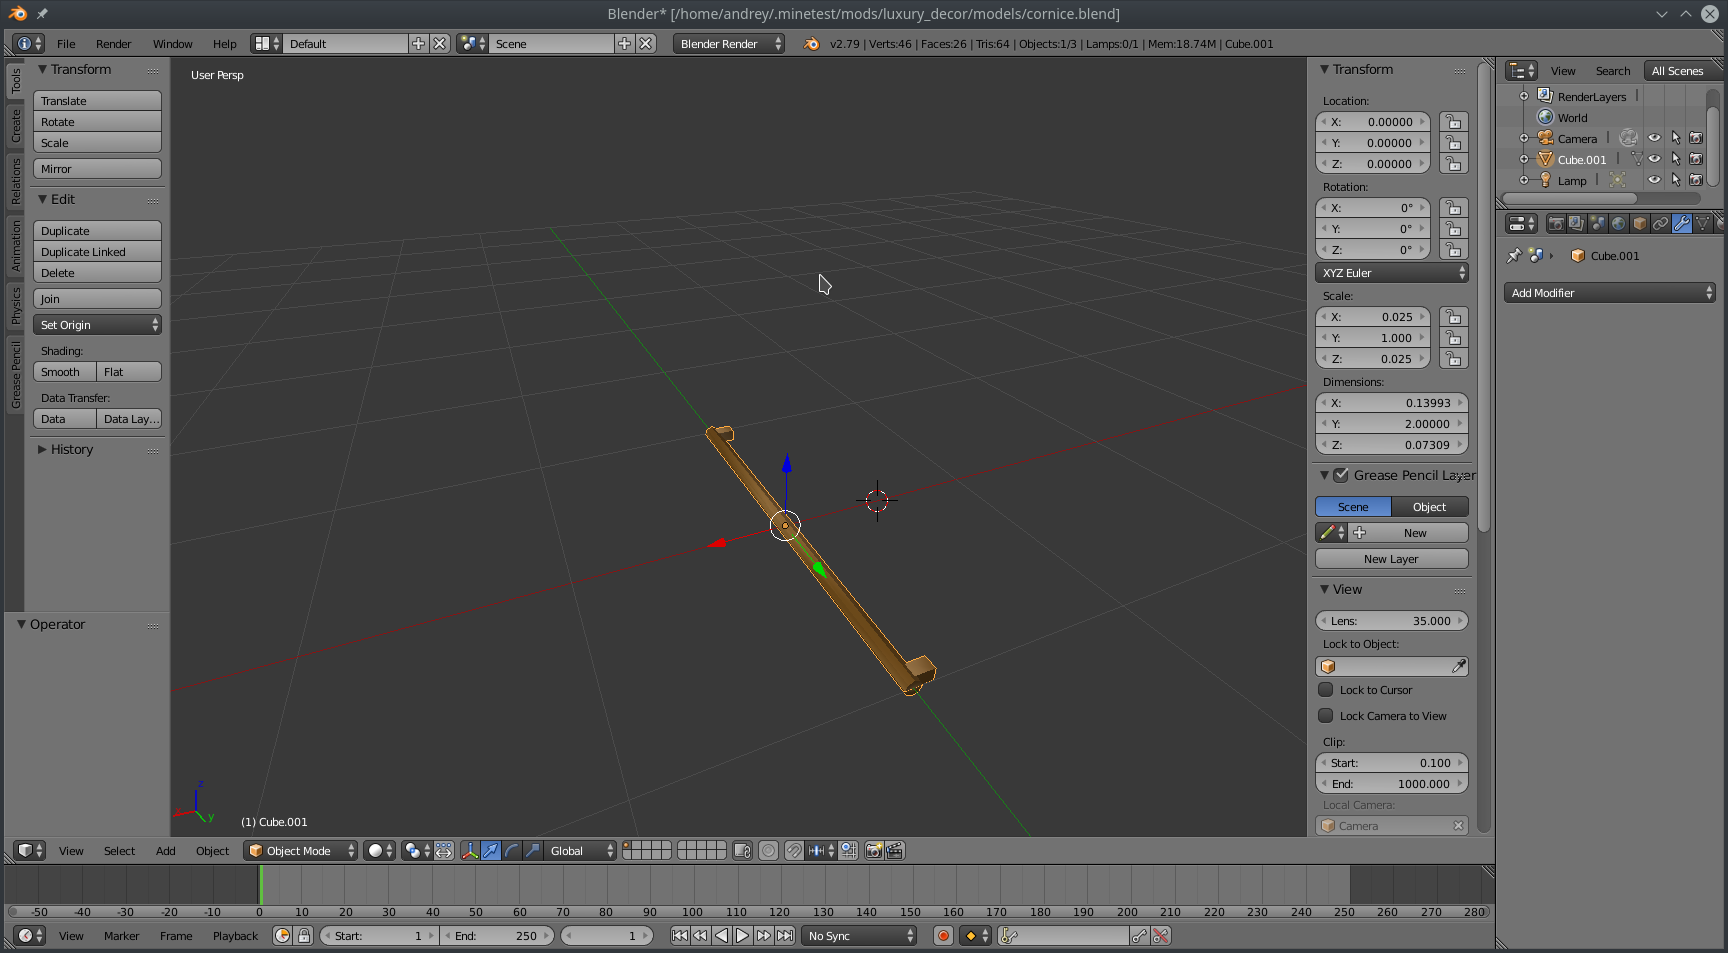Screen dimensions: 1728x953
Task: Toggle Cube.001 visibility eye in outliner
Action: pyautogui.click(x=1654, y=160)
